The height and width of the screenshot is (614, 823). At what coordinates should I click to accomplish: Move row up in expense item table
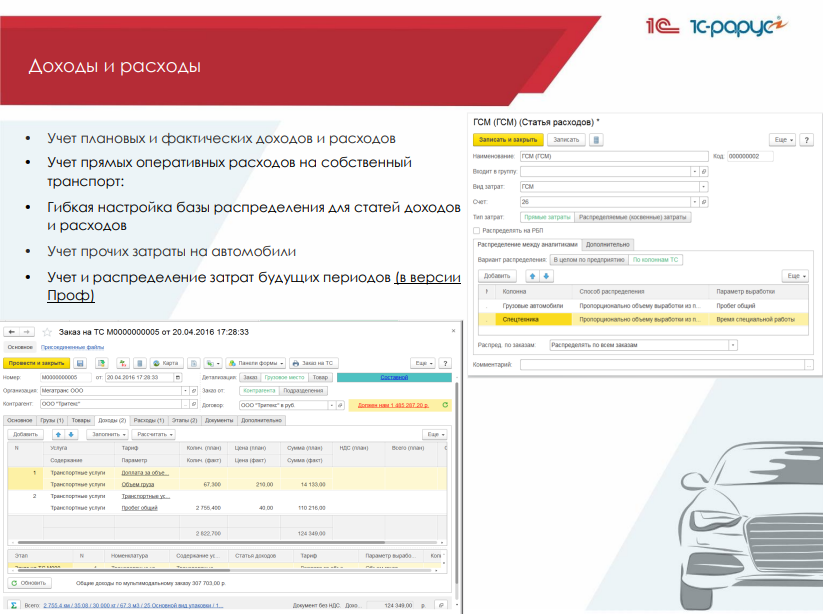click(x=533, y=275)
